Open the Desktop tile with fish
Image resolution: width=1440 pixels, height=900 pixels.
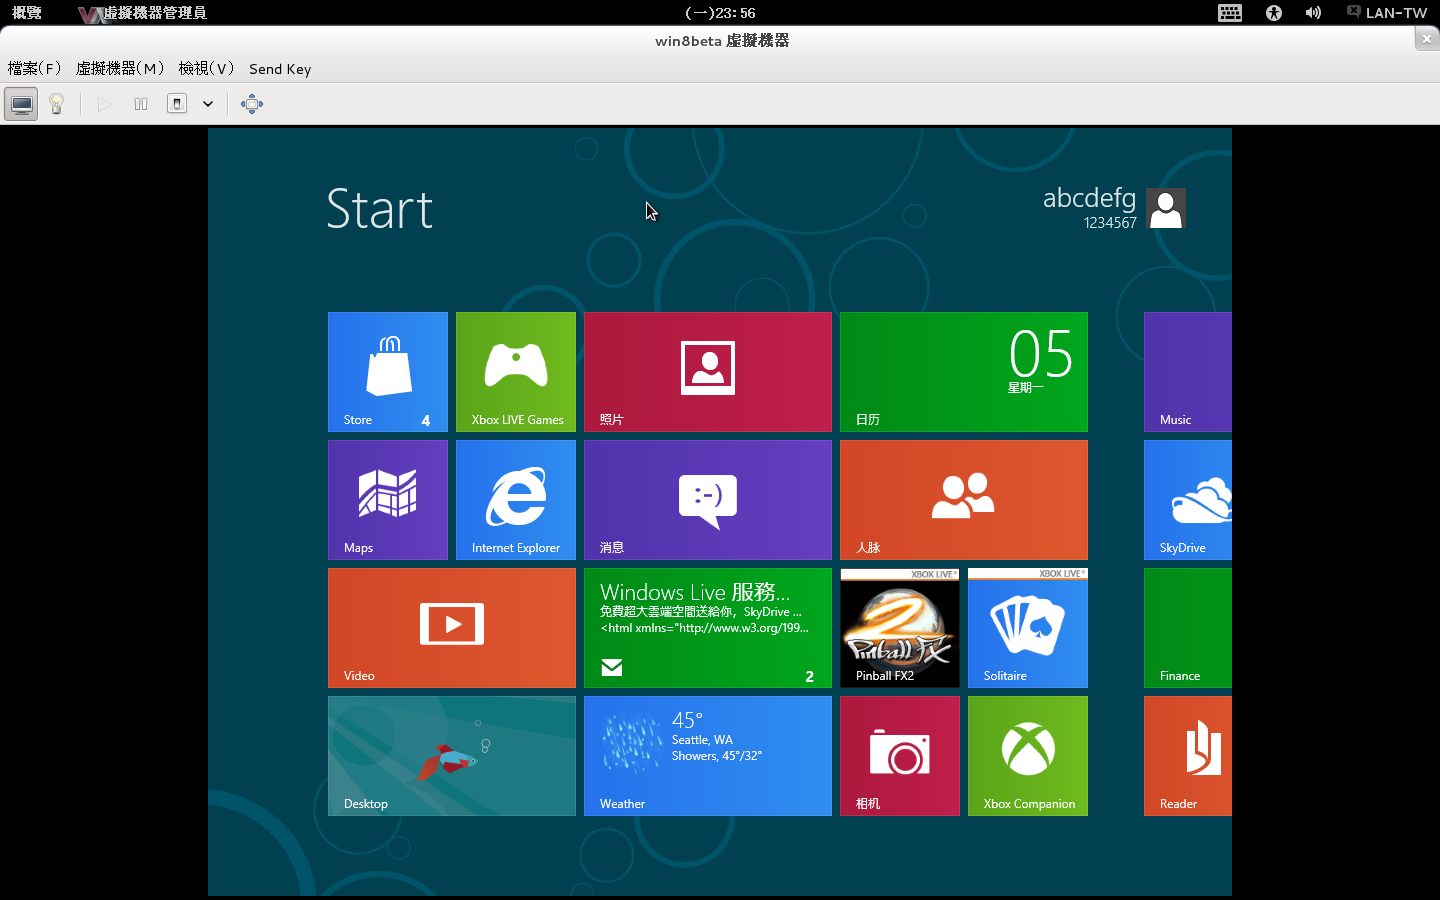(451, 755)
